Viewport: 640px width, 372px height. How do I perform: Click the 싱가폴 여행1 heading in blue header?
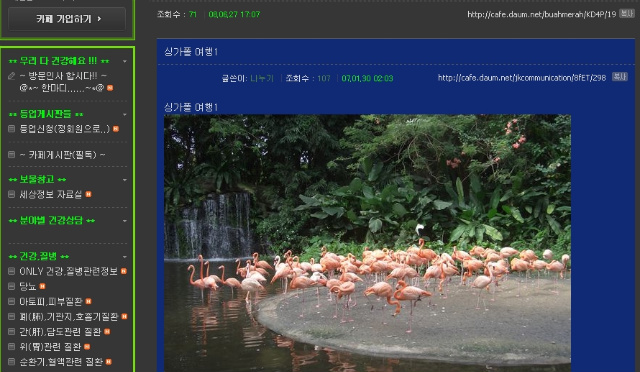[x=191, y=52]
